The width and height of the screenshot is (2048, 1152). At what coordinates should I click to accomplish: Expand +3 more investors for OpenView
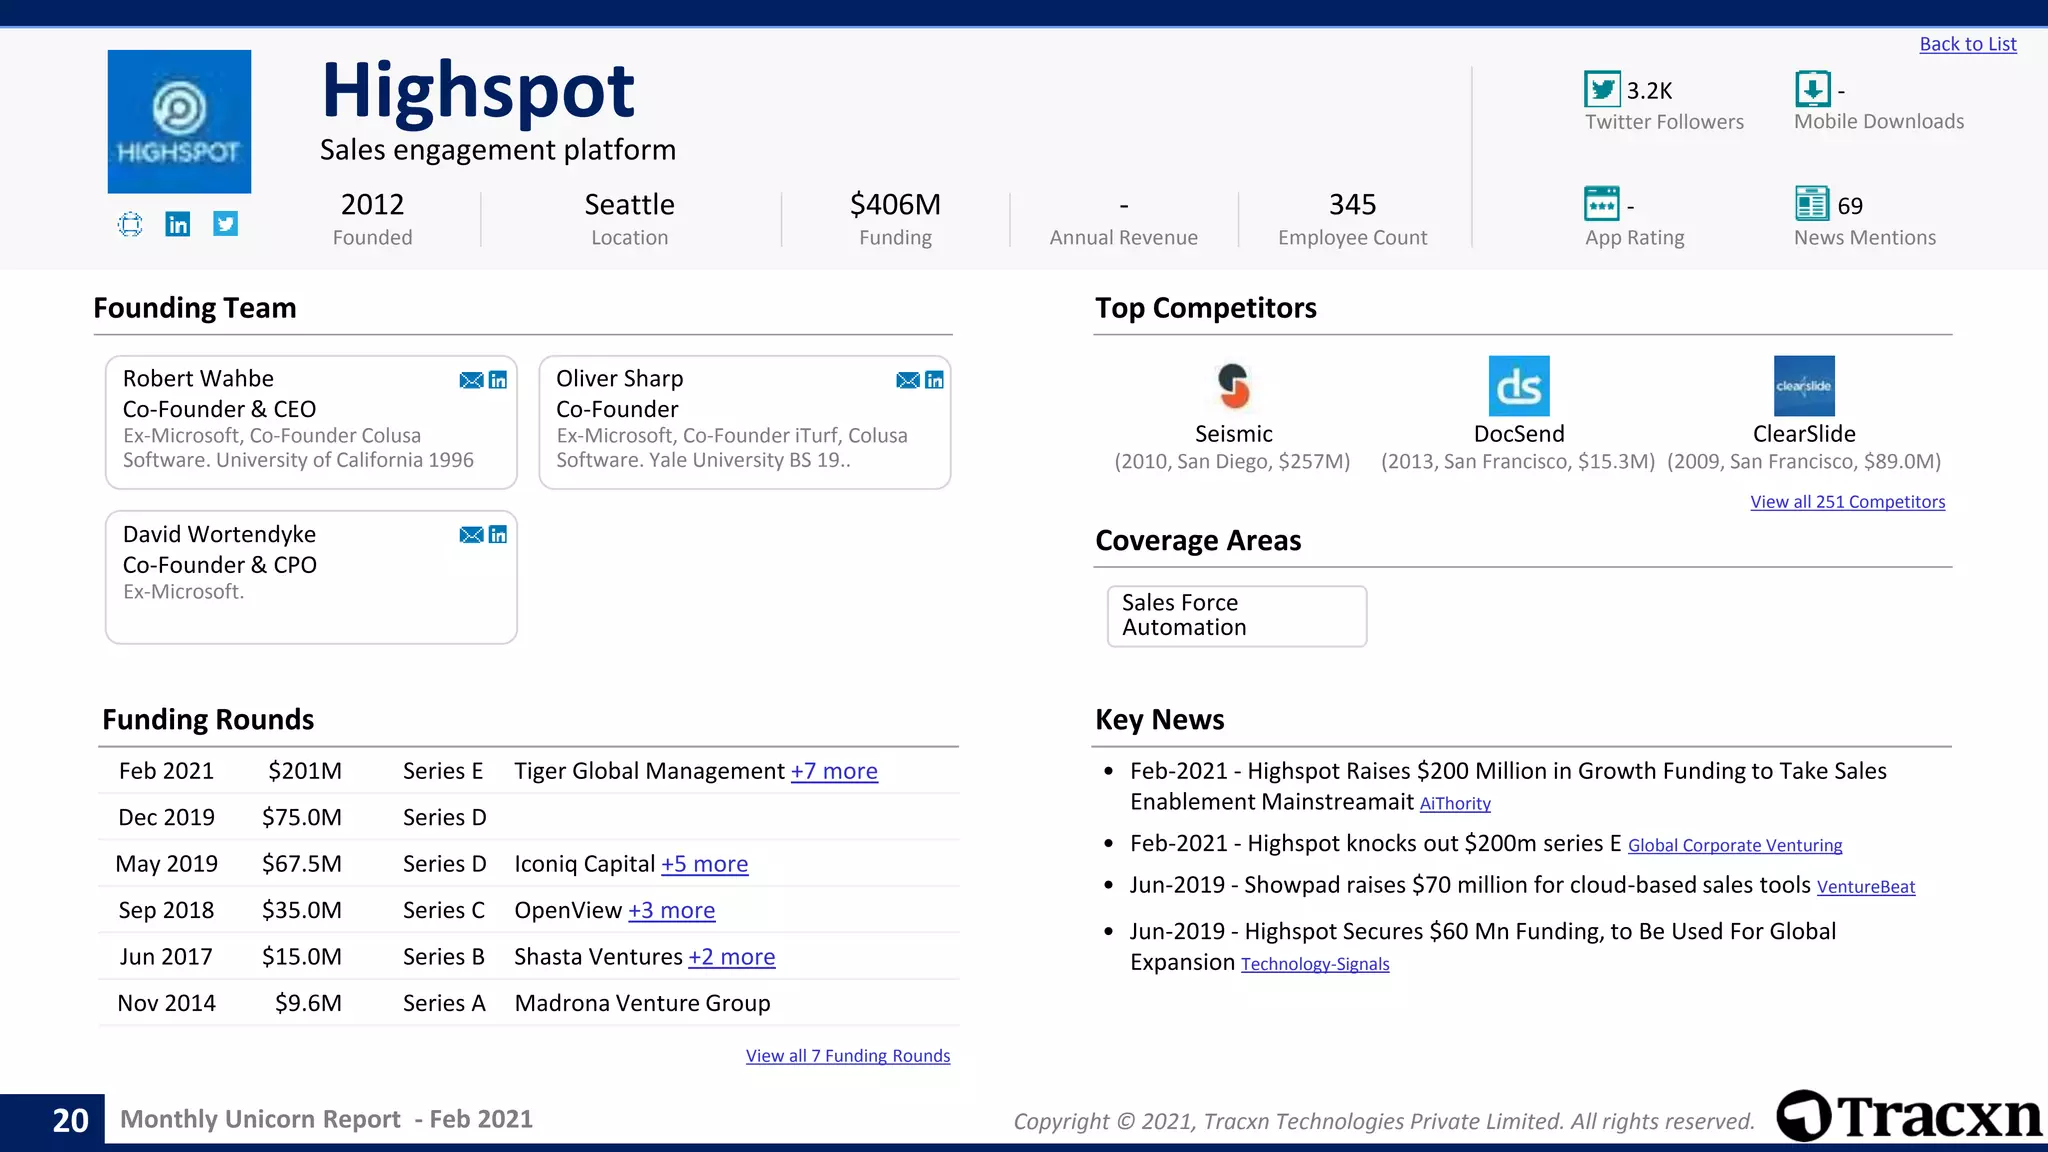point(671,911)
